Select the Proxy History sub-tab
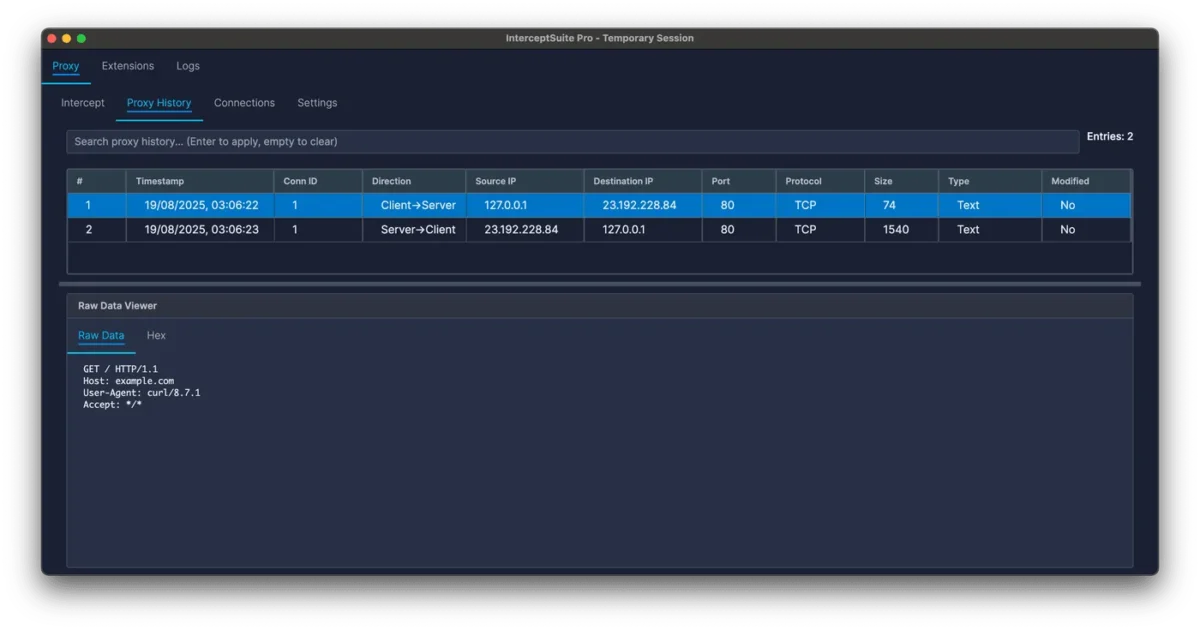The image size is (1200, 630). (159, 103)
